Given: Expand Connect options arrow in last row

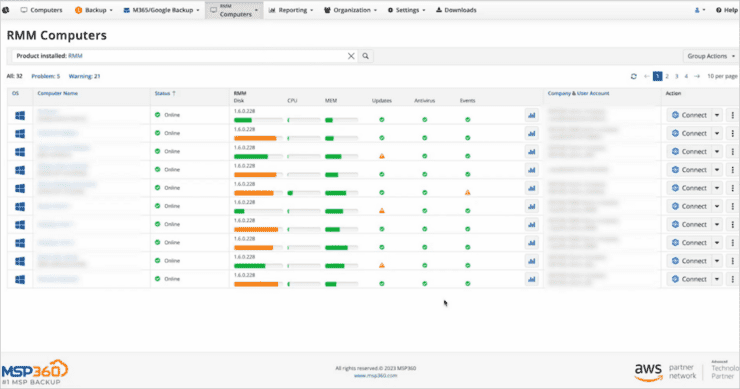Looking at the screenshot, I should (x=717, y=279).
